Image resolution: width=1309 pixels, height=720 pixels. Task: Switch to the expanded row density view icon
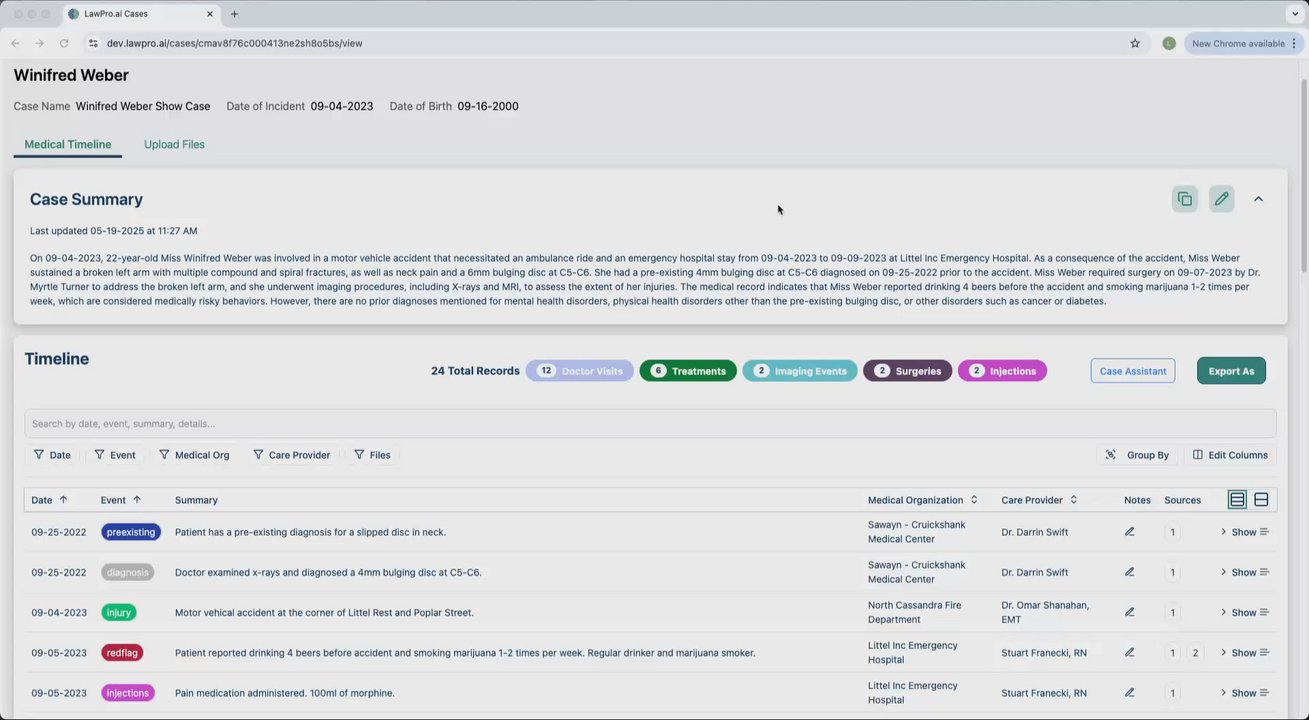point(1261,500)
